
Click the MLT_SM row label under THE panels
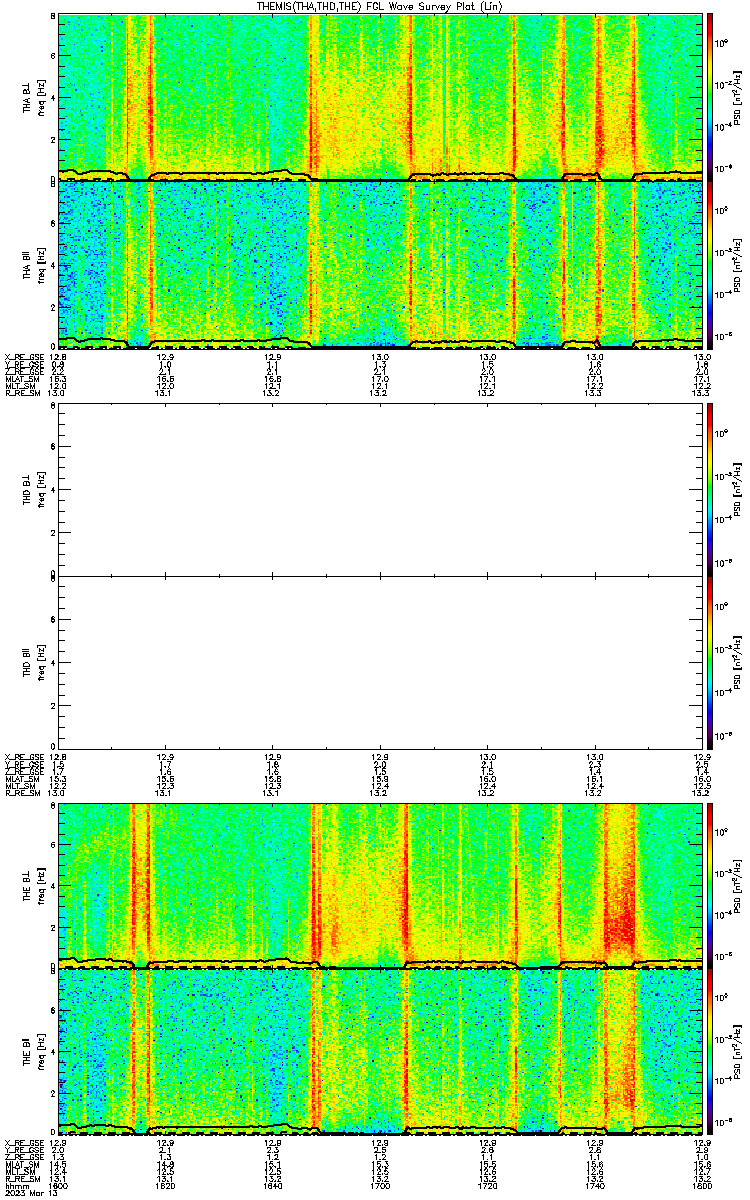(19, 1173)
